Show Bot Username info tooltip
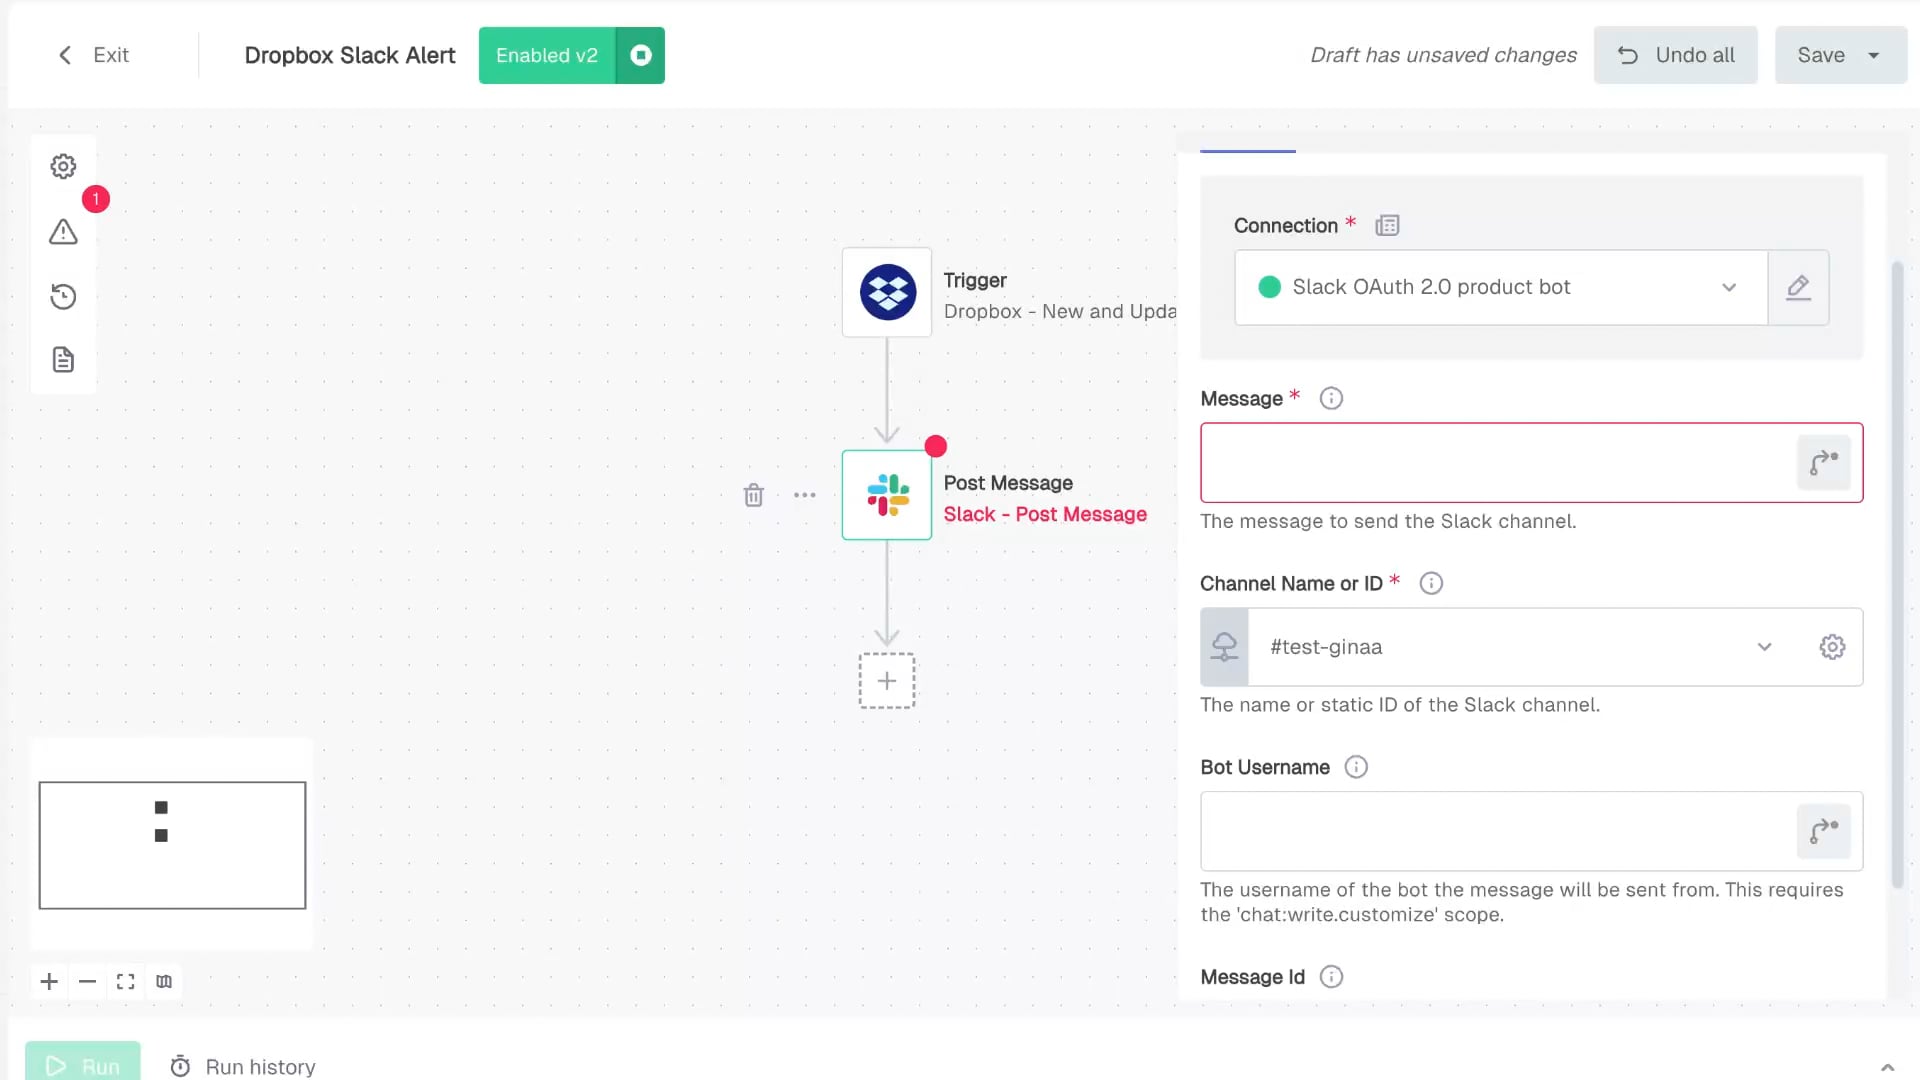Image resolution: width=1920 pixels, height=1080 pixels. (x=1356, y=768)
